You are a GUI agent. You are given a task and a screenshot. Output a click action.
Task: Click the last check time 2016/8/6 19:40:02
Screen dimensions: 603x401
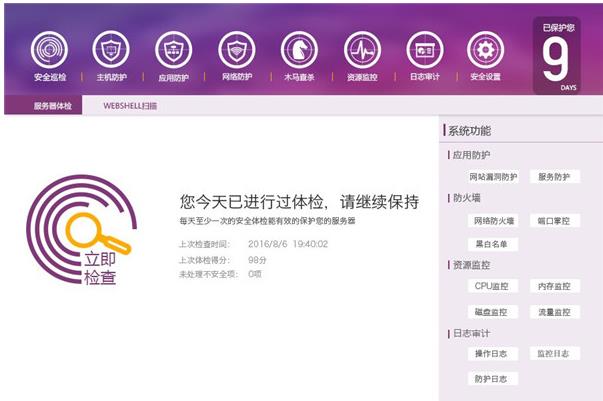tap(288, 244)
